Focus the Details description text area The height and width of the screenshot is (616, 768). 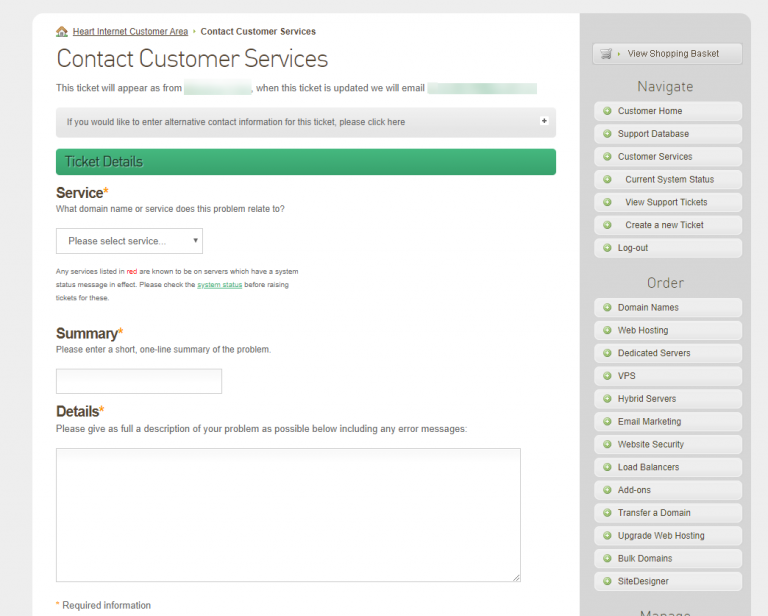click(x=288, y=514)
